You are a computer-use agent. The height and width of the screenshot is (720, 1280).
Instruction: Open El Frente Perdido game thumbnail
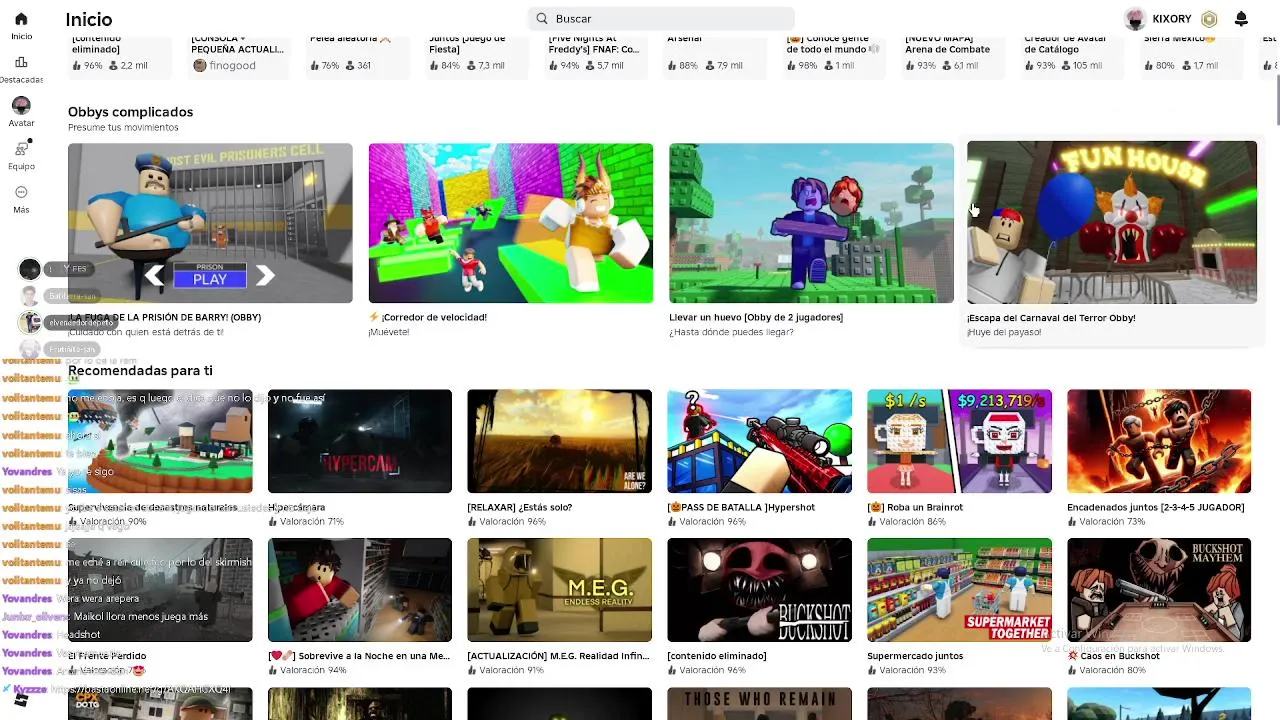[x=160, y=590]
